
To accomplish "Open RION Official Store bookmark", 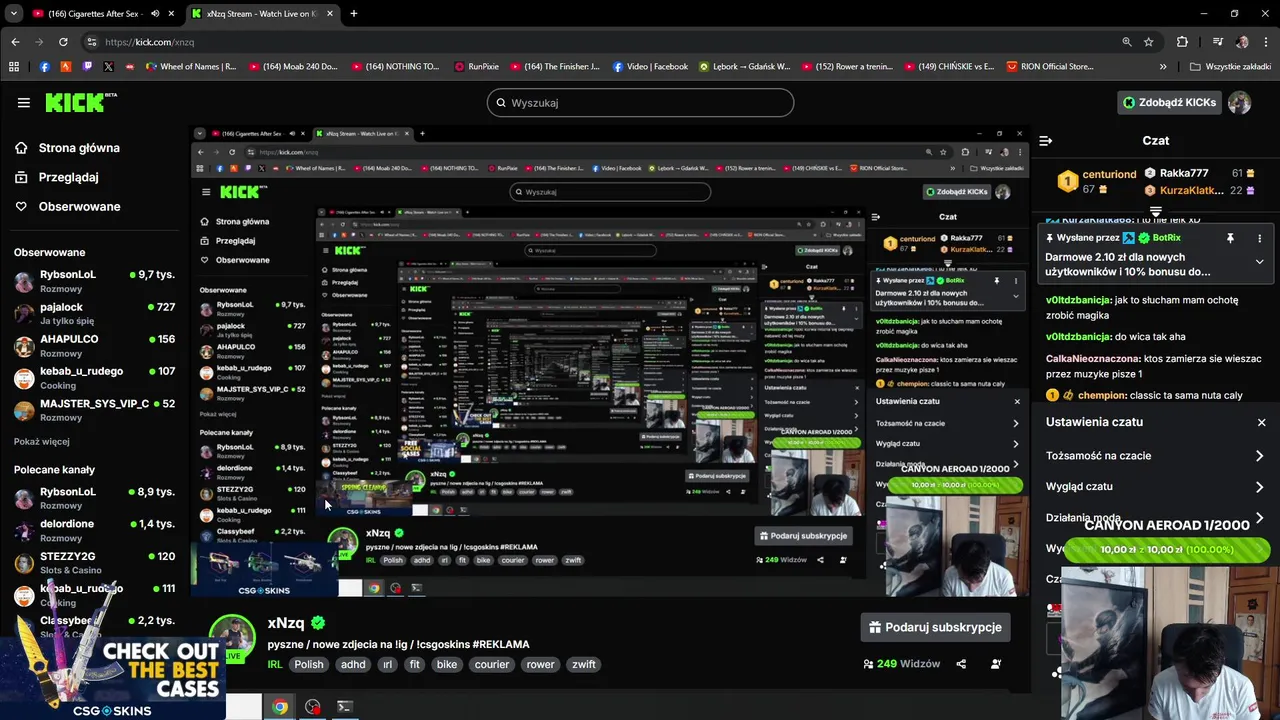I will coord(1049,67).
